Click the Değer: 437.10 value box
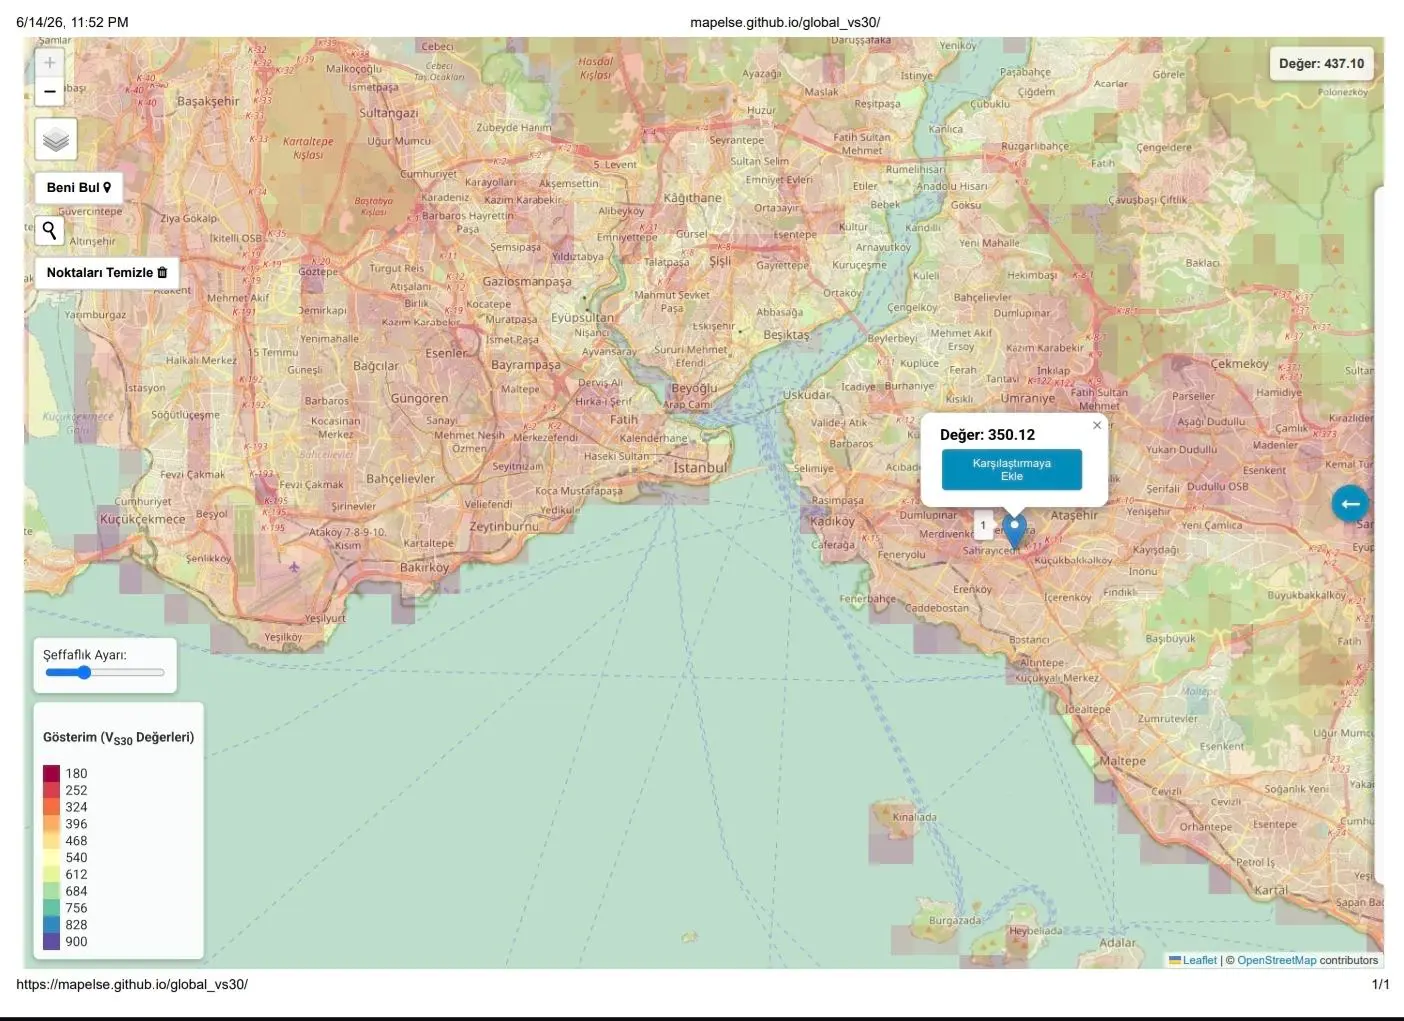This screenshot has height=1021, width=1404. (1321, 63)
